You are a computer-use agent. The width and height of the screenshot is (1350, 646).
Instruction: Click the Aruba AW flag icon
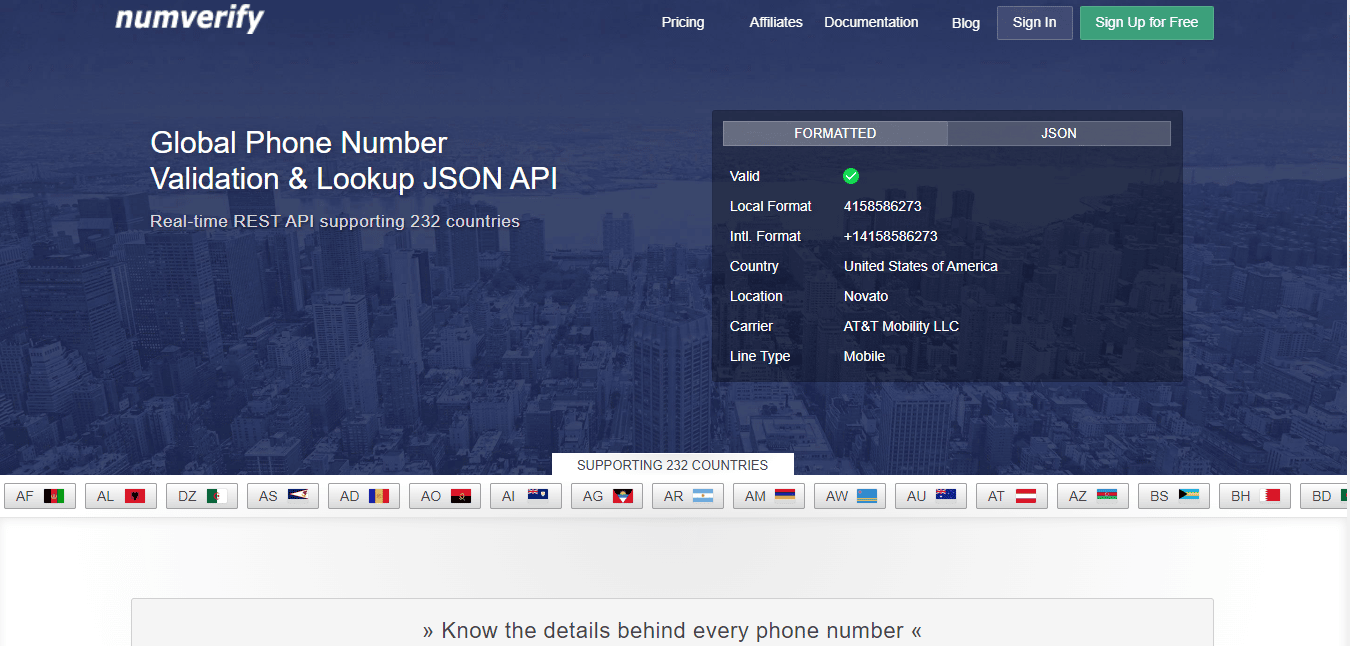click(x=865, y=495)
